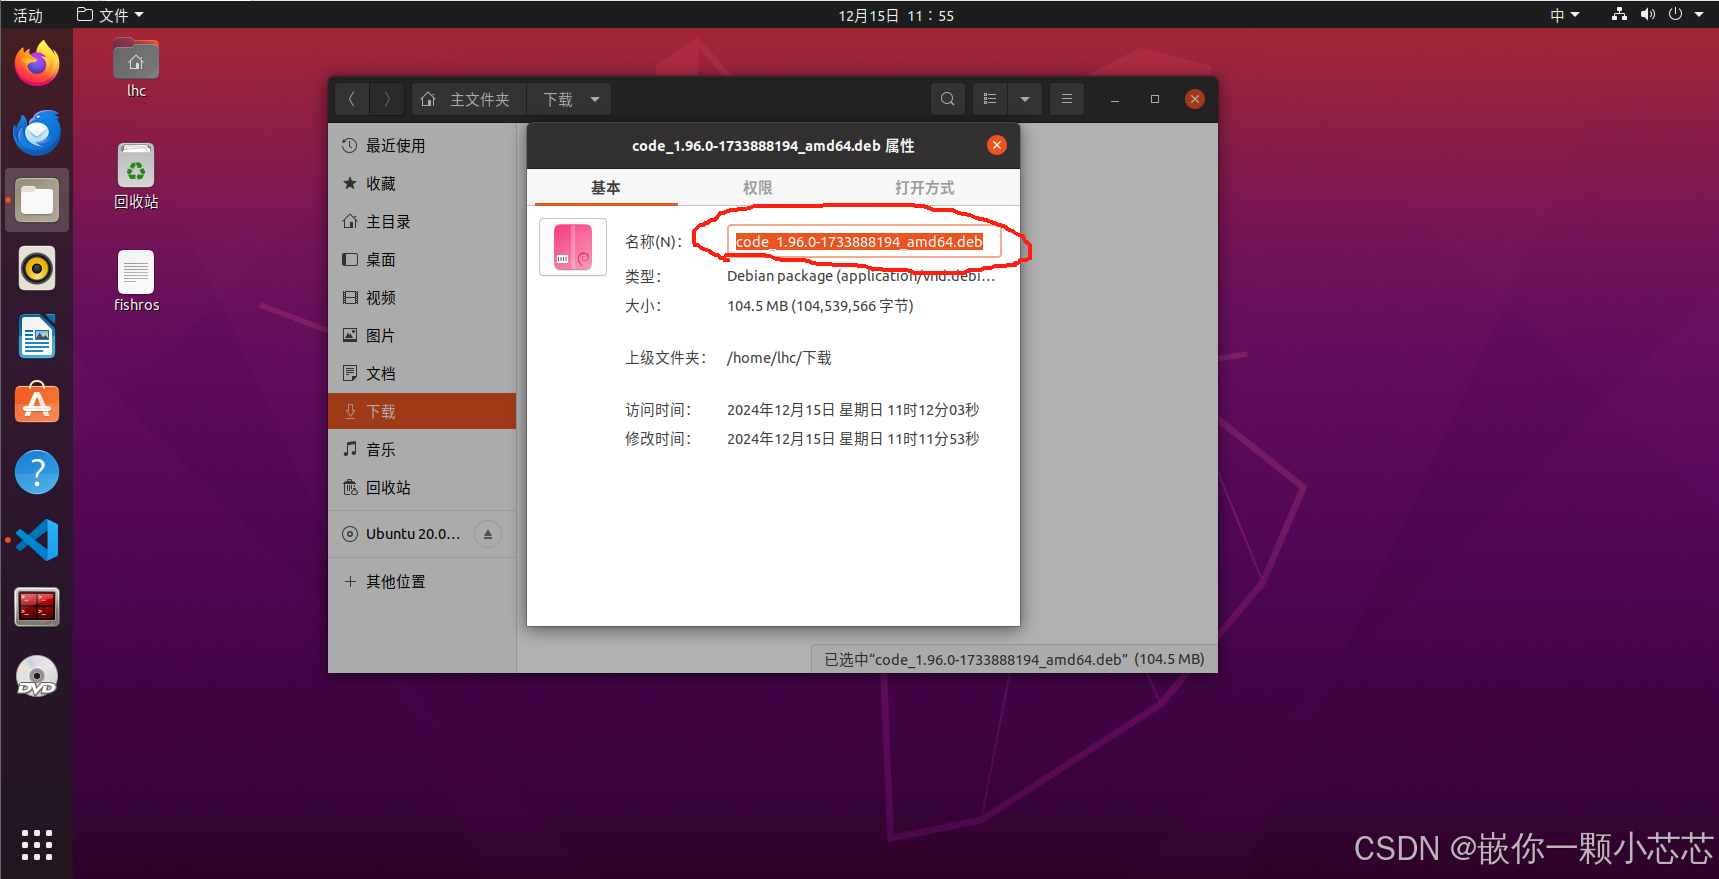The image size is (1719, 879).
Task: Select 收藏 in the sidebar
Action: (422, 184)
